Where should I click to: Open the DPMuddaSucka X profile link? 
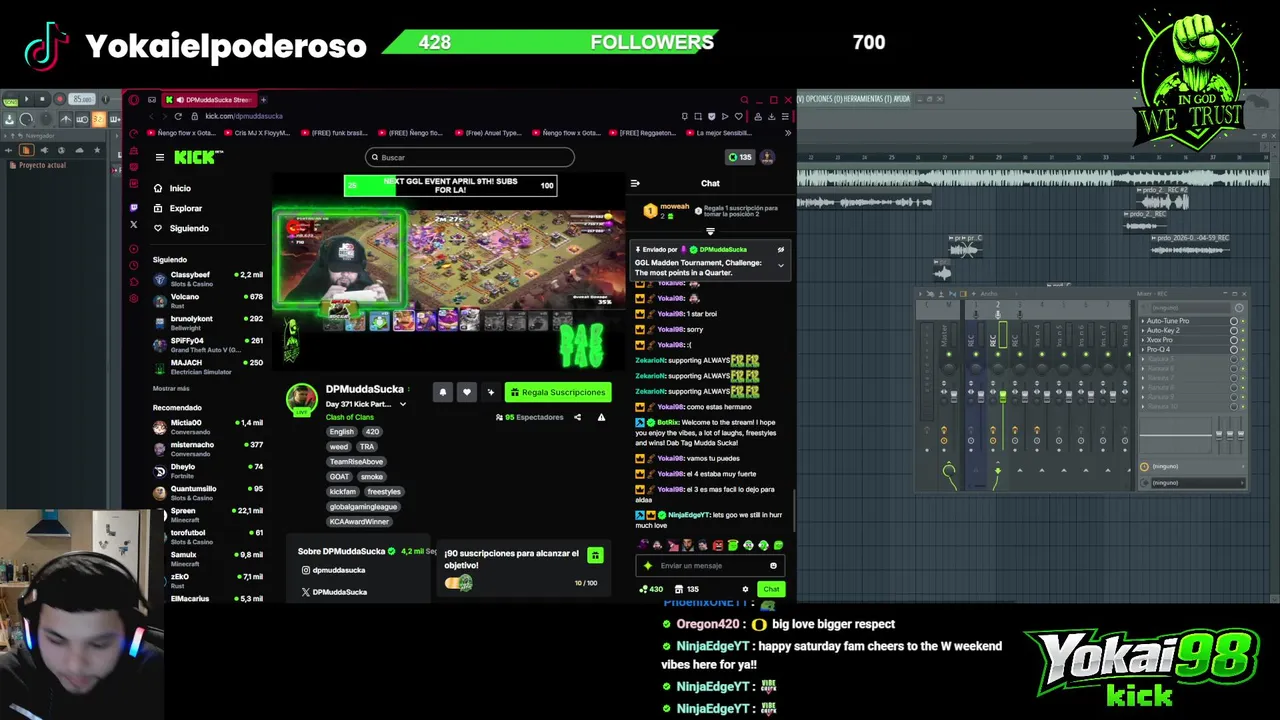pyautogui.click(x=334, y=592)
